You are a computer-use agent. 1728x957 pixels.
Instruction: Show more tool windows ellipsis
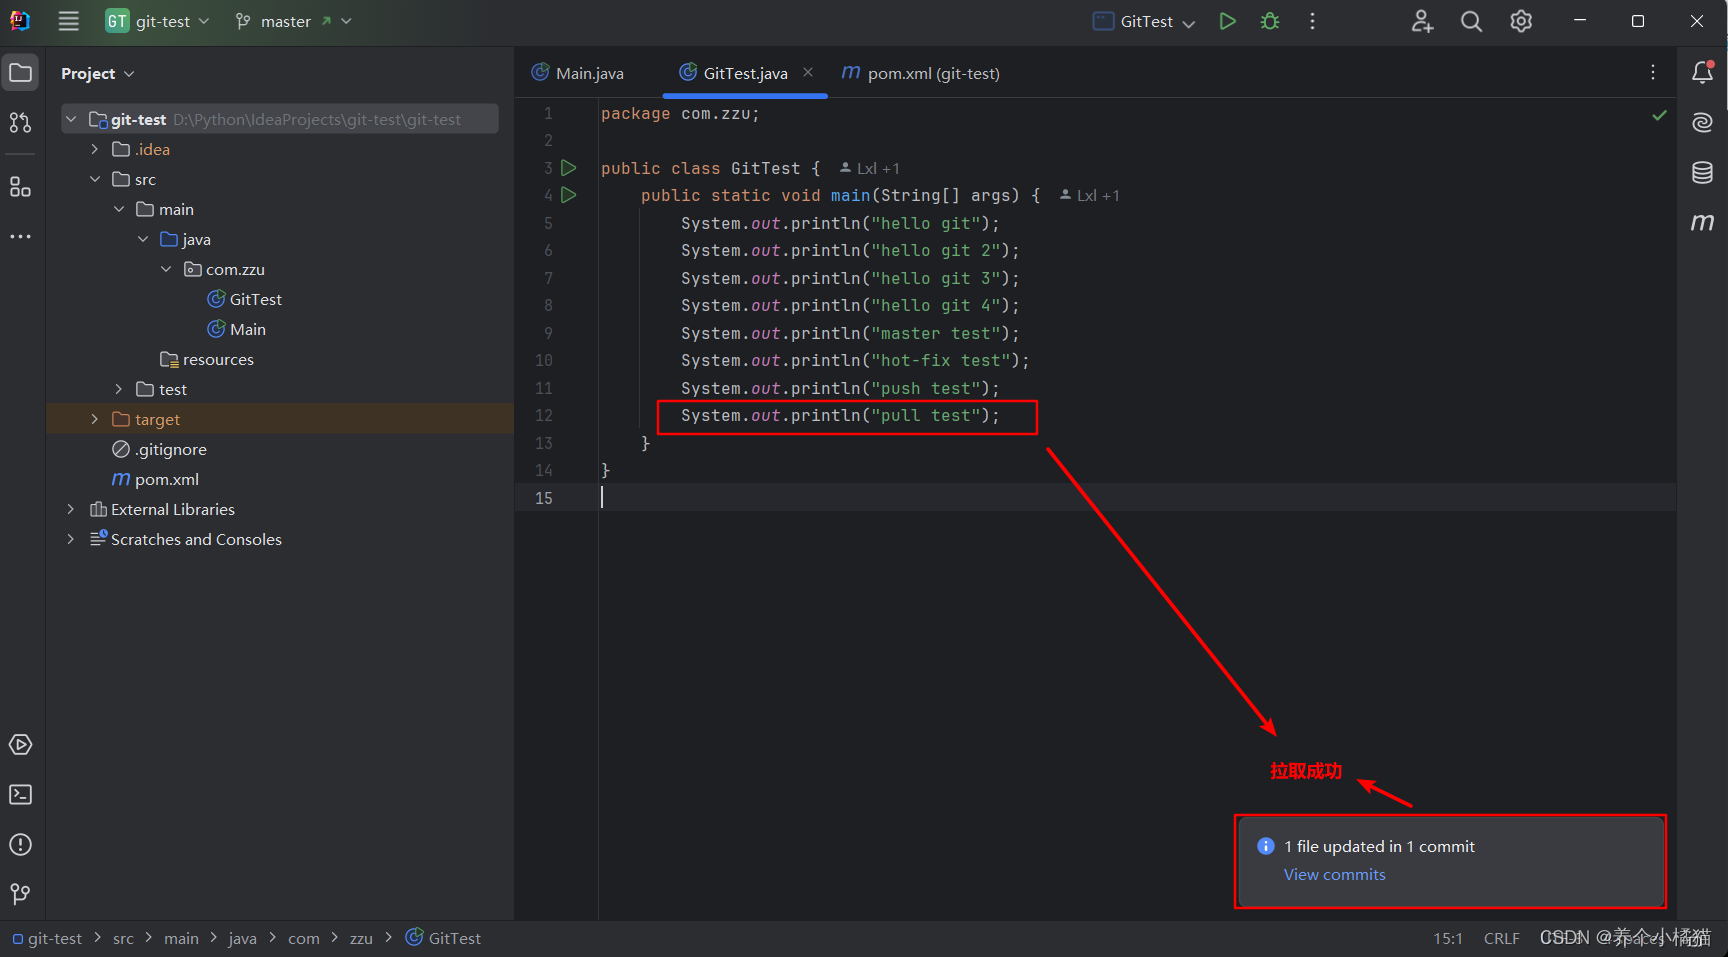pyautogui.click(x=20, y=237)
